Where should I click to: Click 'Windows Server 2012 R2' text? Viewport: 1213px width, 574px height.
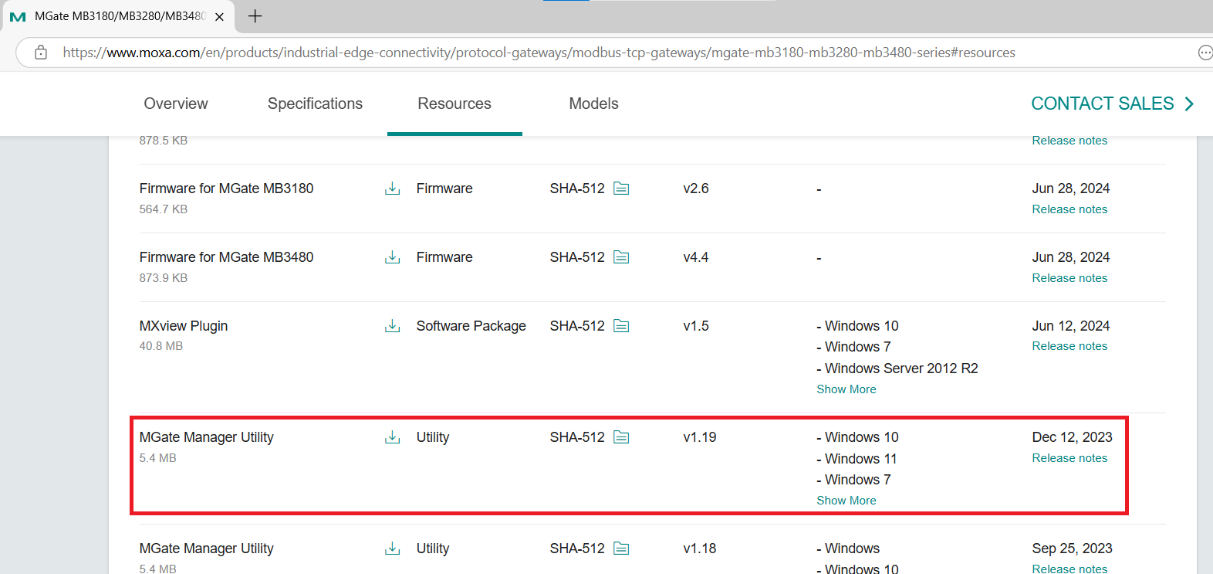click(901, 368)
